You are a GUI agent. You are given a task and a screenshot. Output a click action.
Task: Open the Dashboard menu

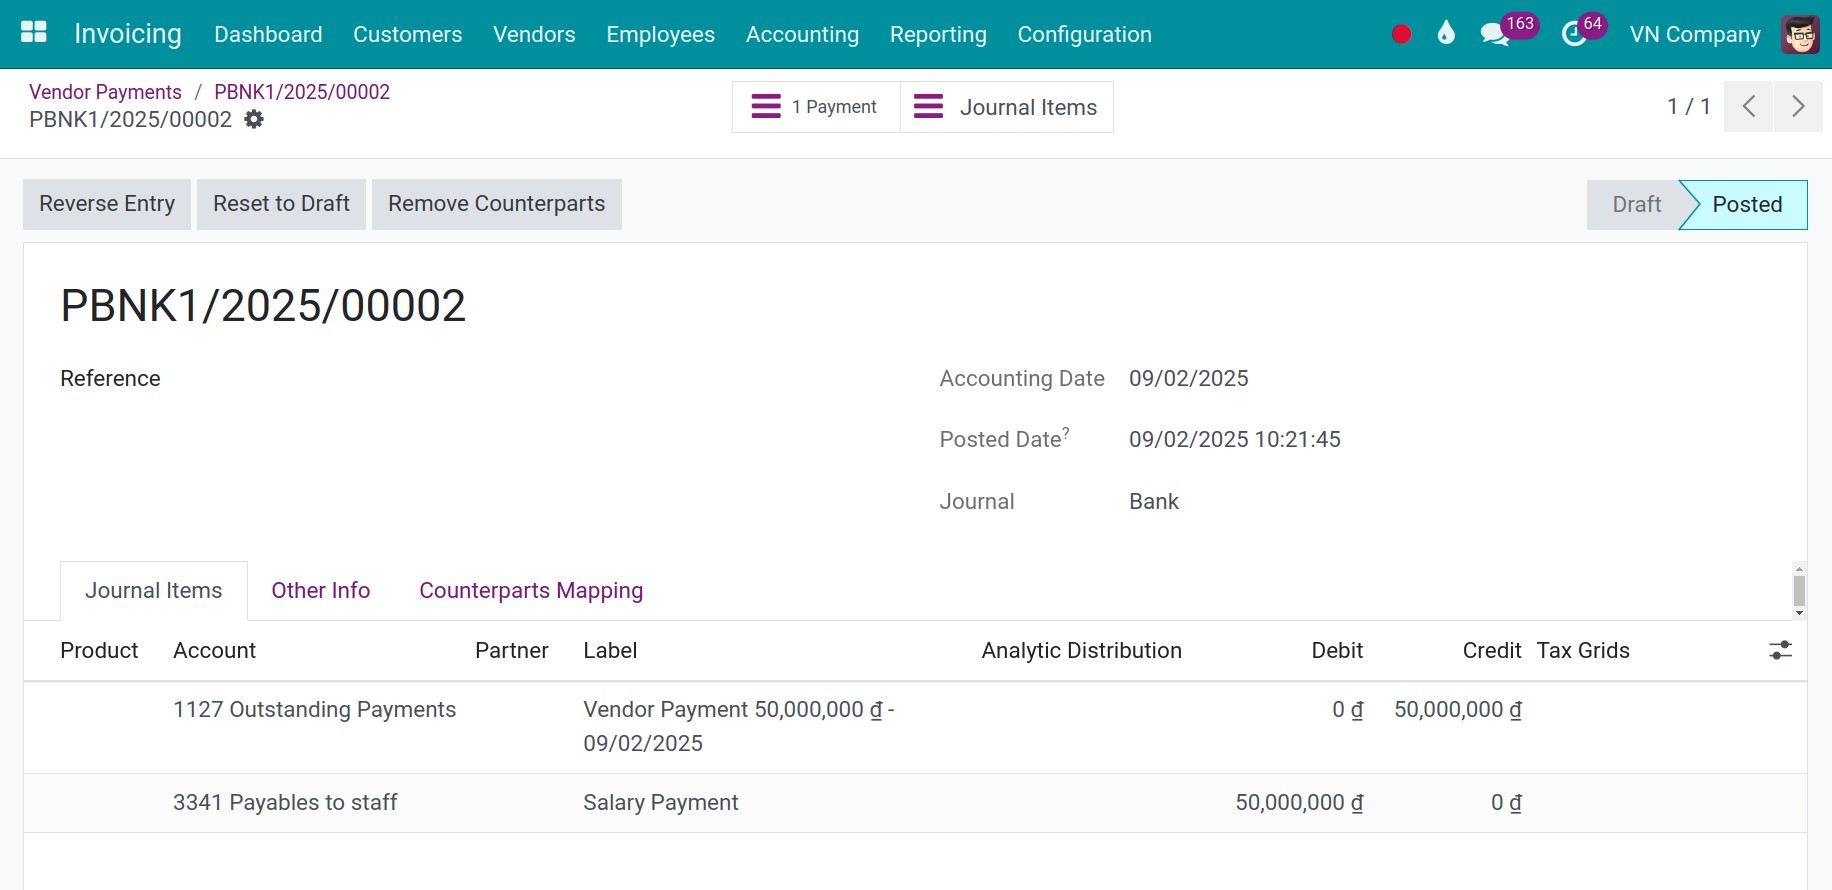pos(268,34)
